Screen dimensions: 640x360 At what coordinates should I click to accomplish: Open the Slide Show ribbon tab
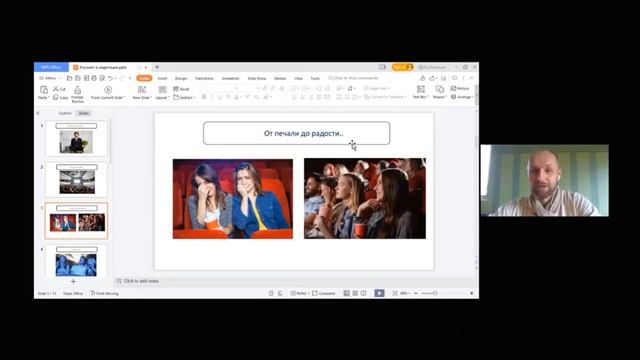[x=257, y=78]
